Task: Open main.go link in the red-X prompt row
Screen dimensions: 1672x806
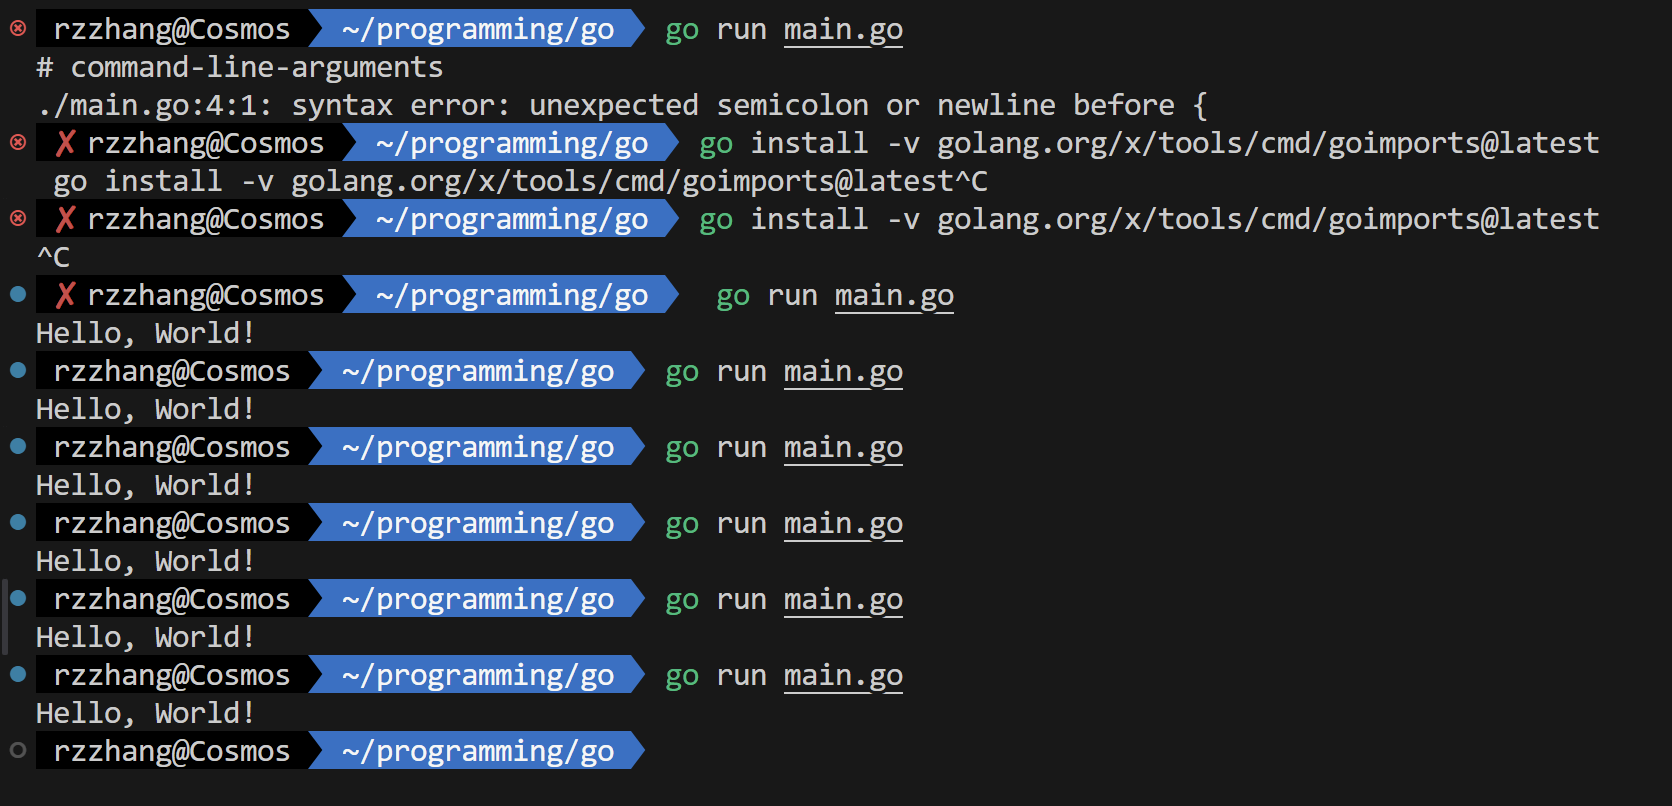Action: click(894, 296)
